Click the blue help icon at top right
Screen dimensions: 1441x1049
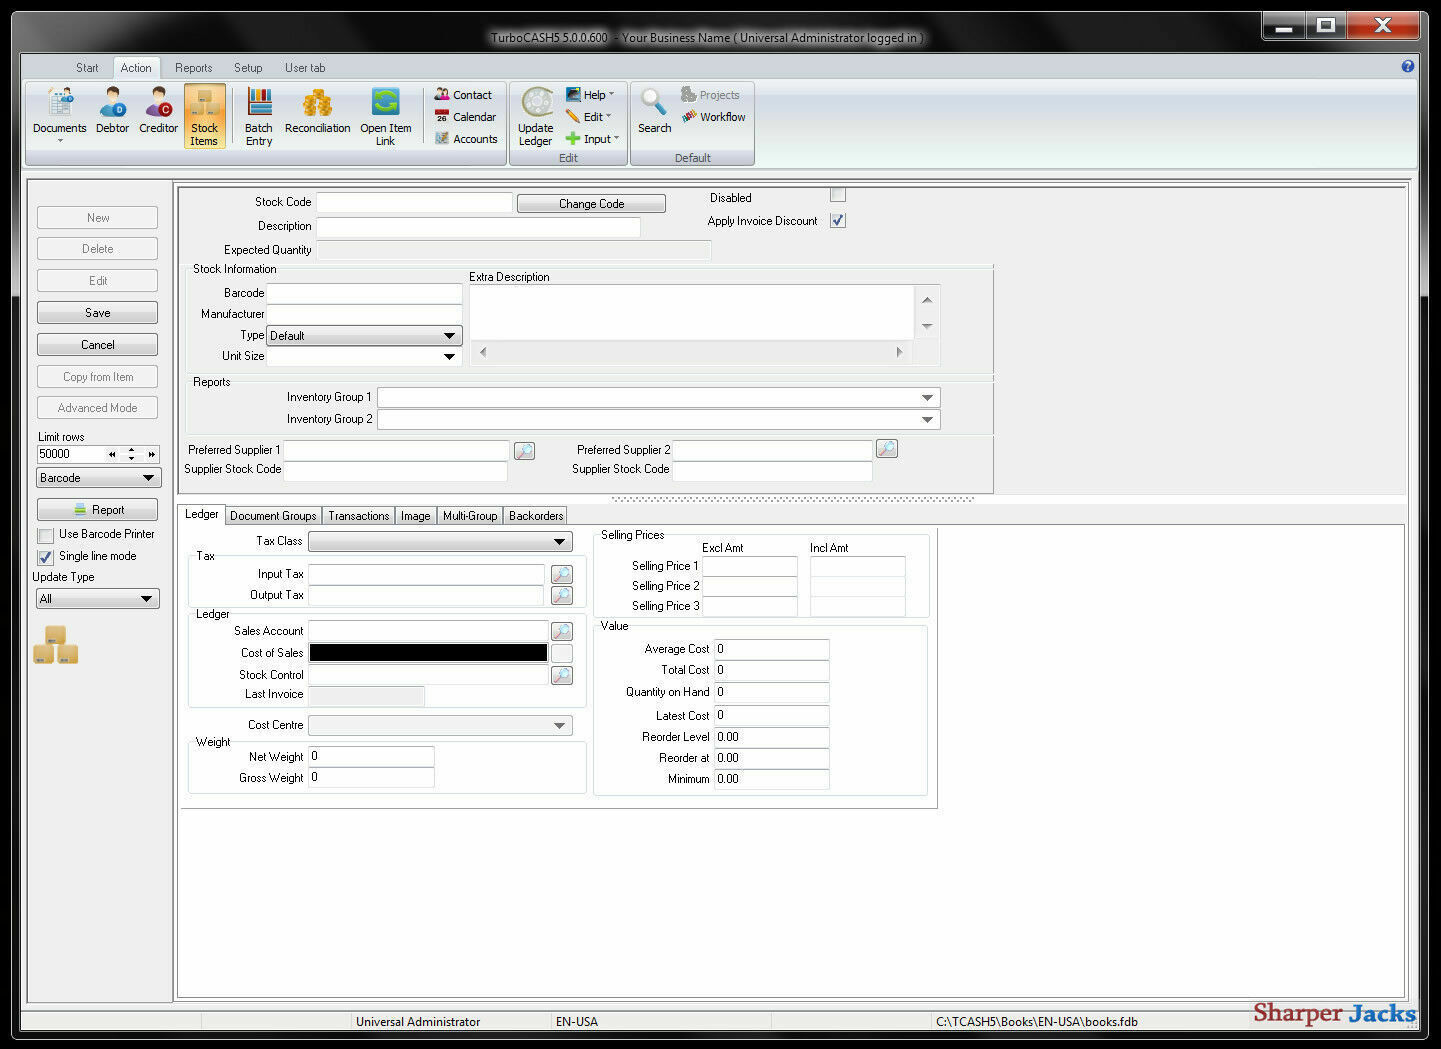tap(1407, 66)
